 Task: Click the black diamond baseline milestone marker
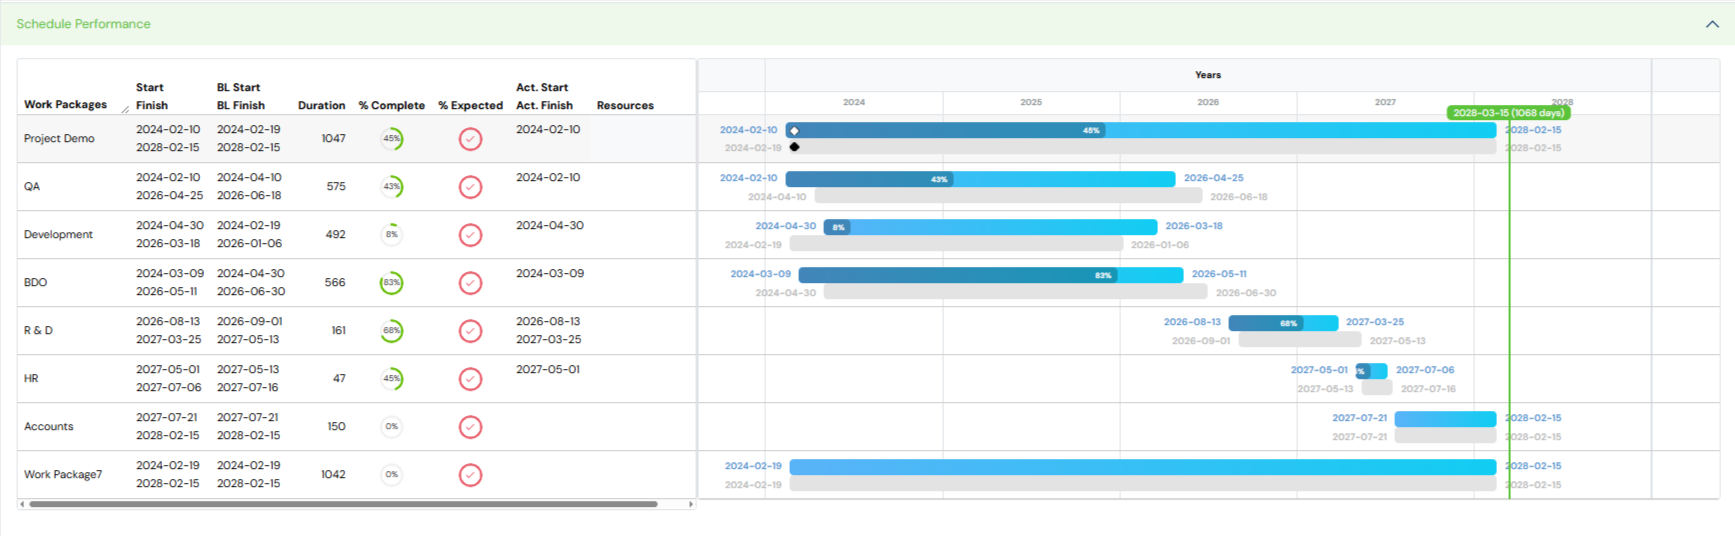[794, 147]
